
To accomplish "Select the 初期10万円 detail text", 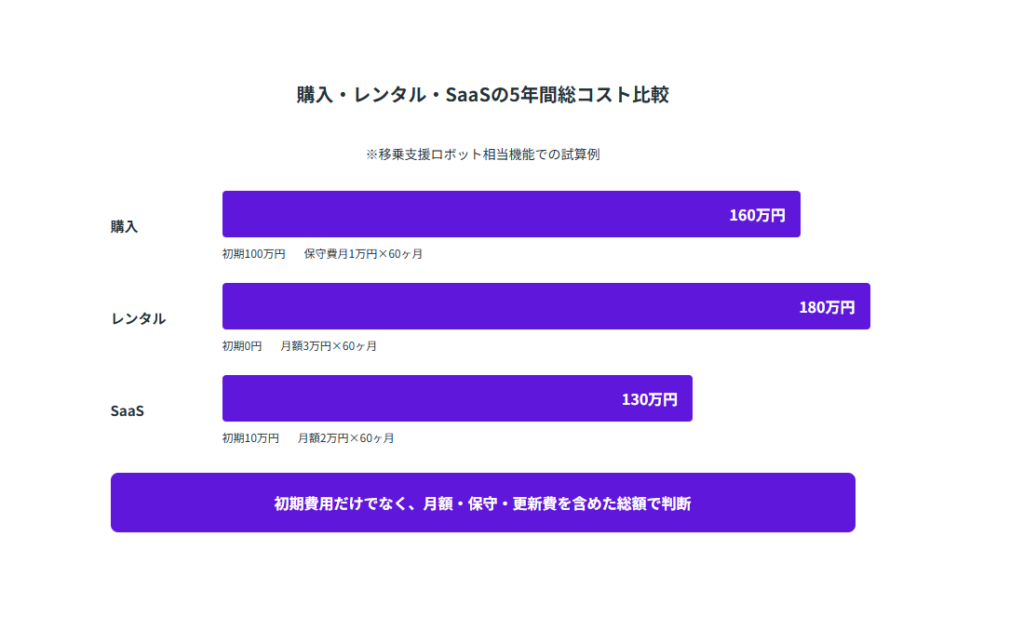I will click(x=250, y=438).
